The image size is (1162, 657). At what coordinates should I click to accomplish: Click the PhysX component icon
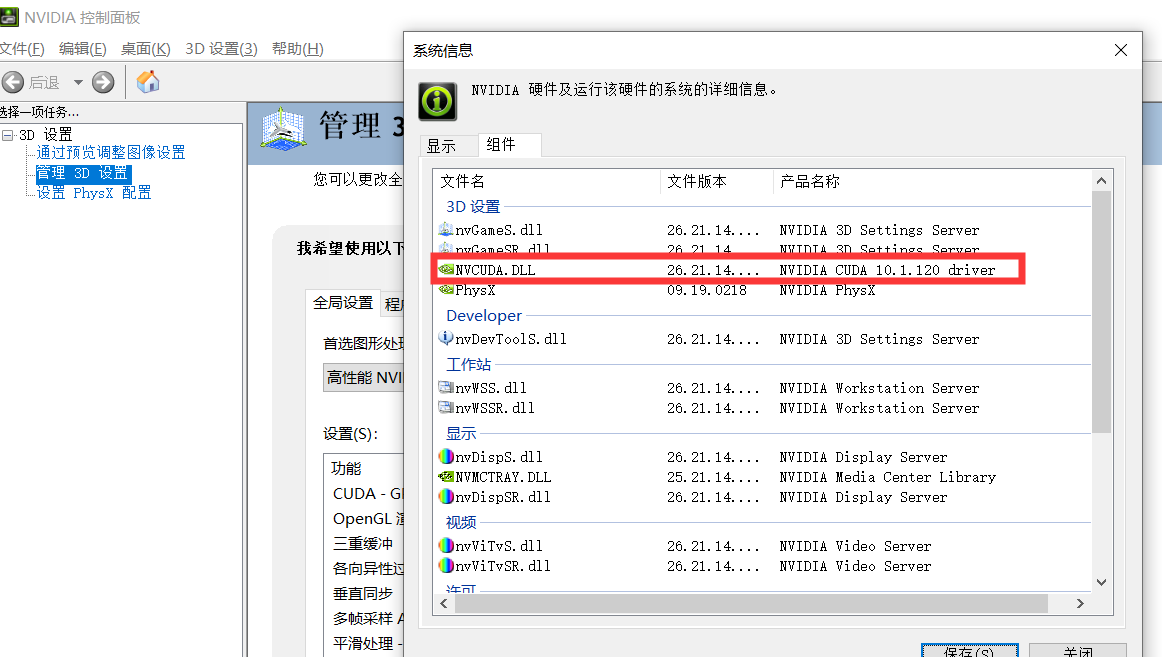447,289
